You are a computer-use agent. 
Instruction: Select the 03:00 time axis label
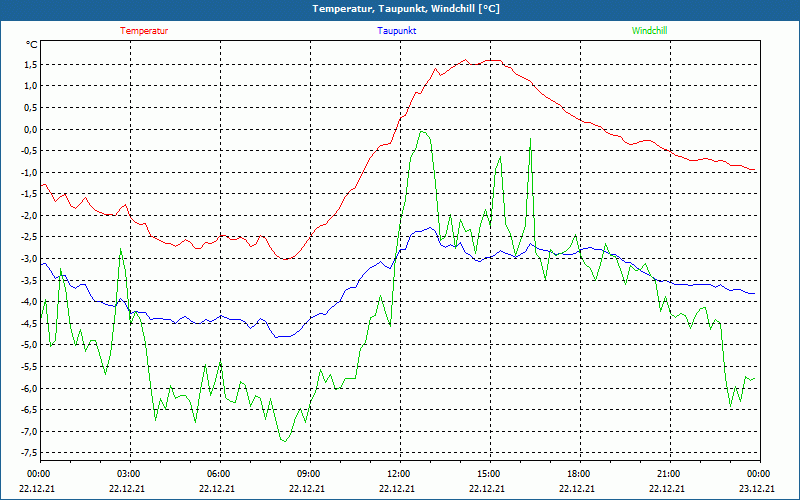click(128, 474)
